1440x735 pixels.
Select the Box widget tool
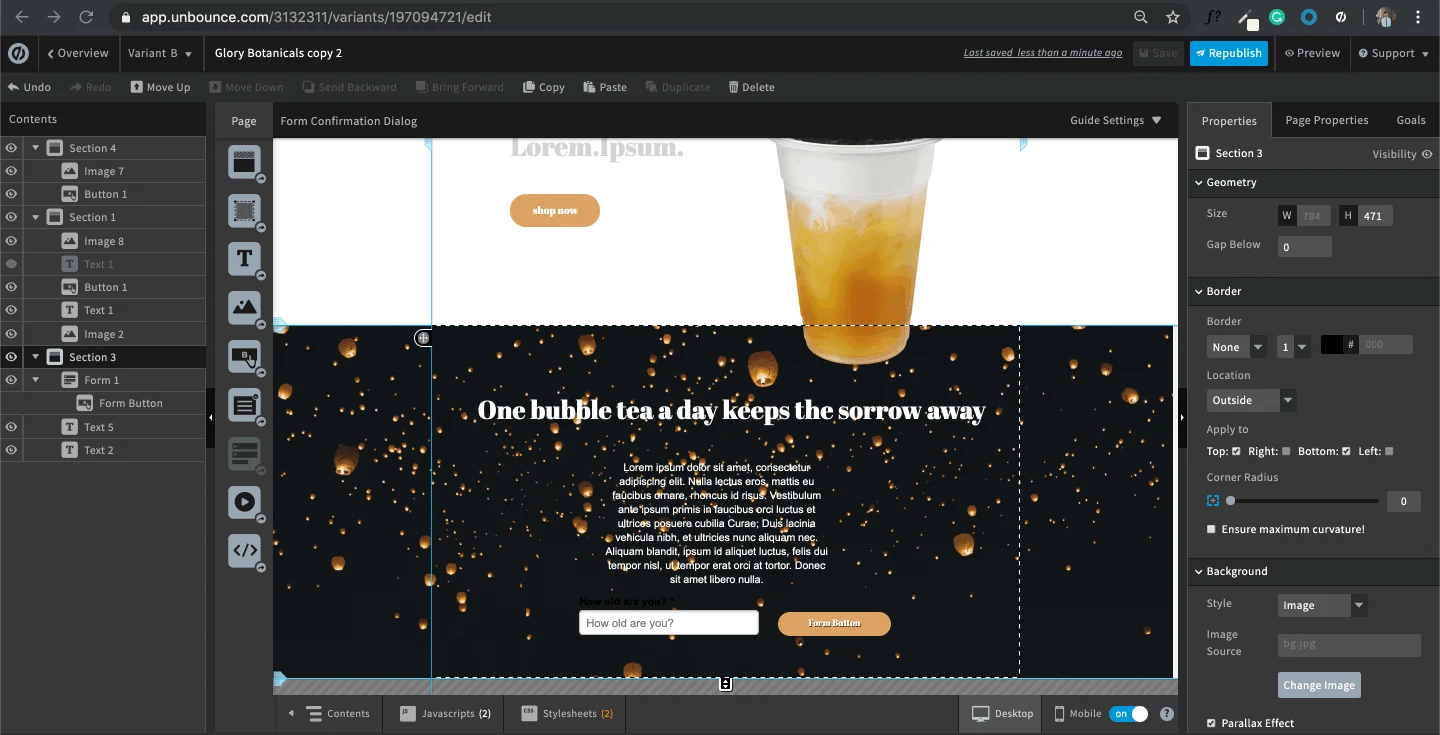point(244,210)
